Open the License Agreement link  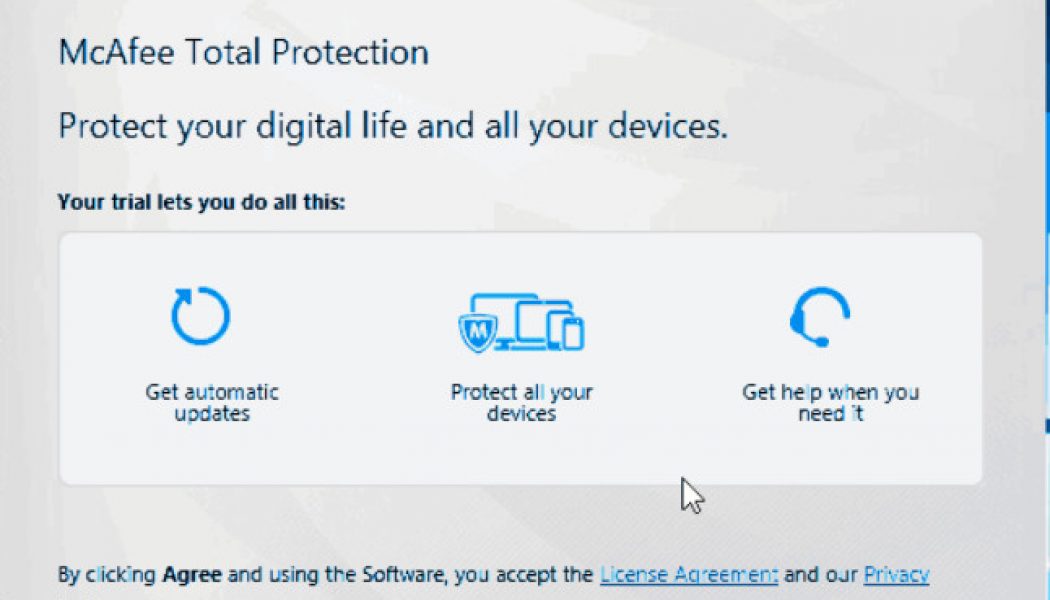(x=689, y=575)
